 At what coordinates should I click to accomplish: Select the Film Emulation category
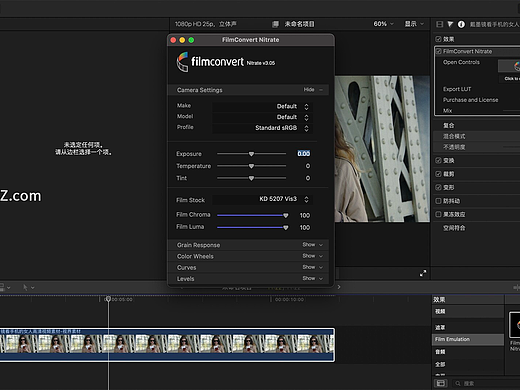click(468, 339)
